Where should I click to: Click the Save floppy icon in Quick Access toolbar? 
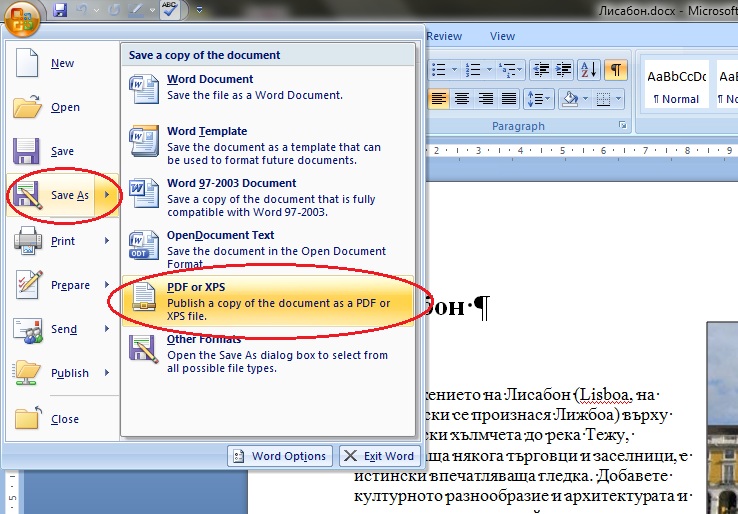60,10
